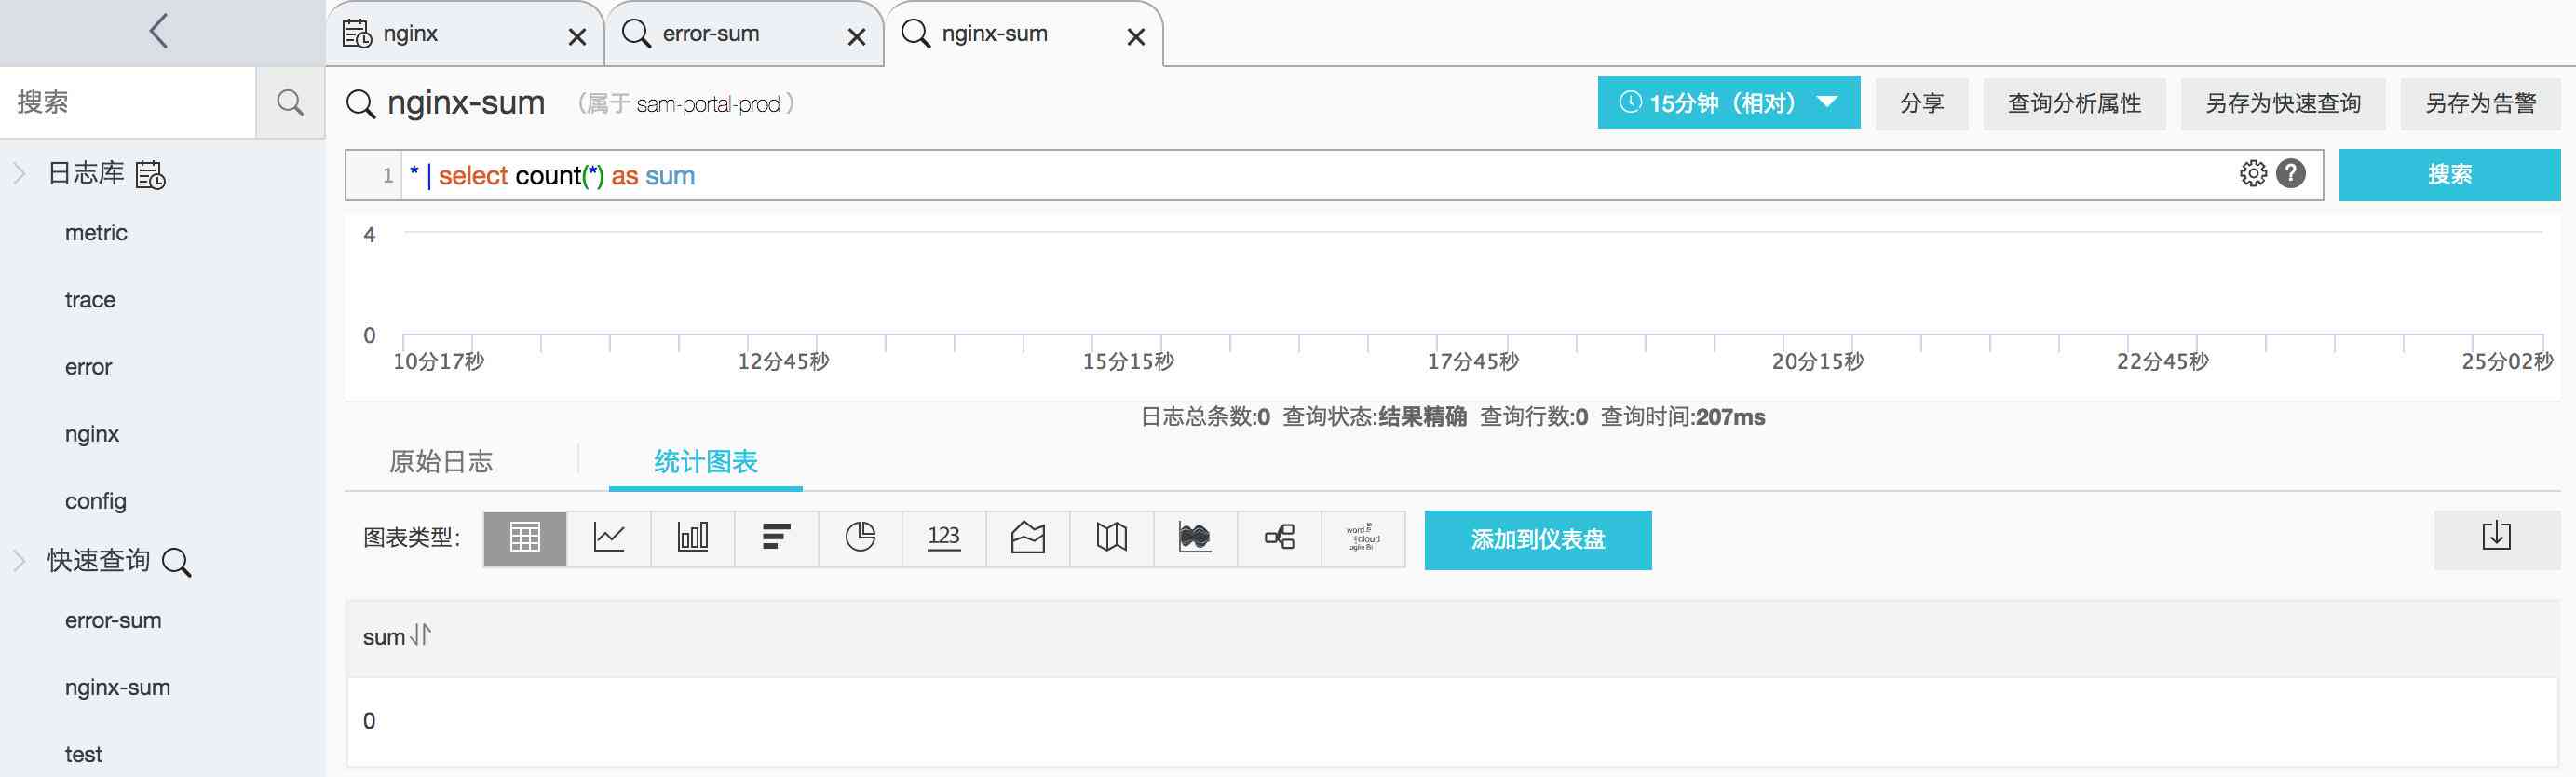The image size is (2576, 777).
Task: Click the 15分15秒 timeline label
Action: tap(1128, 361)
